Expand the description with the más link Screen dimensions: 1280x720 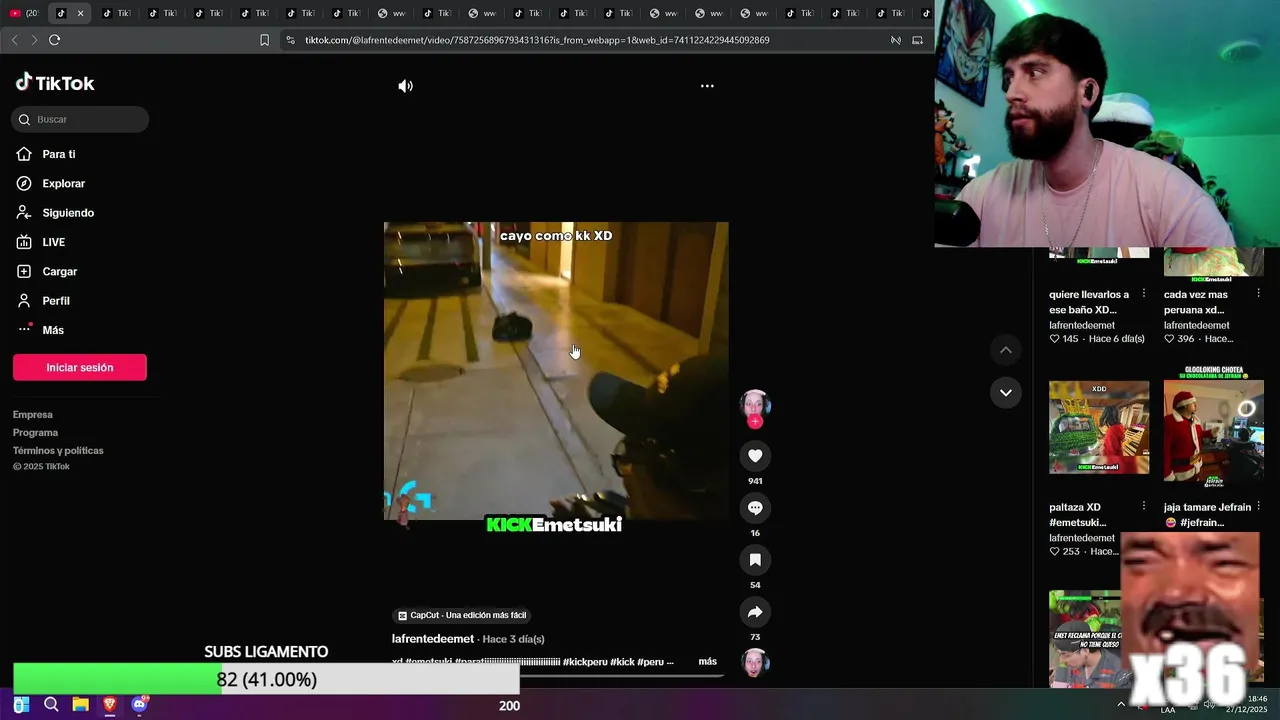coord(707,662)
